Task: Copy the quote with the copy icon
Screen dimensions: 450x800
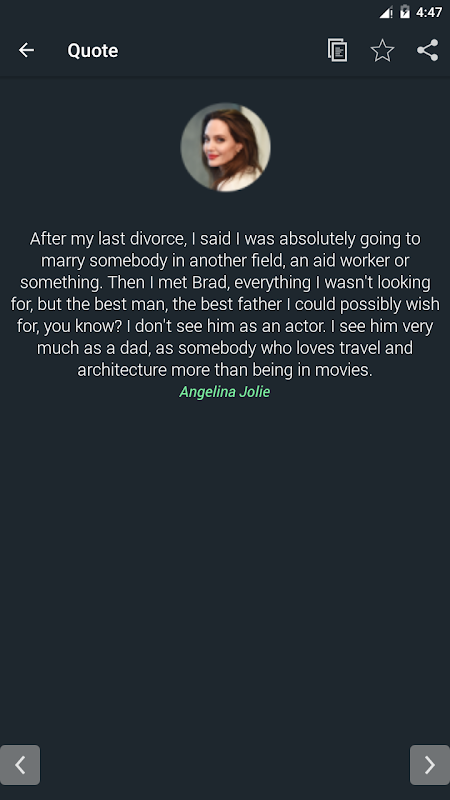Action: tap(337, 50)
